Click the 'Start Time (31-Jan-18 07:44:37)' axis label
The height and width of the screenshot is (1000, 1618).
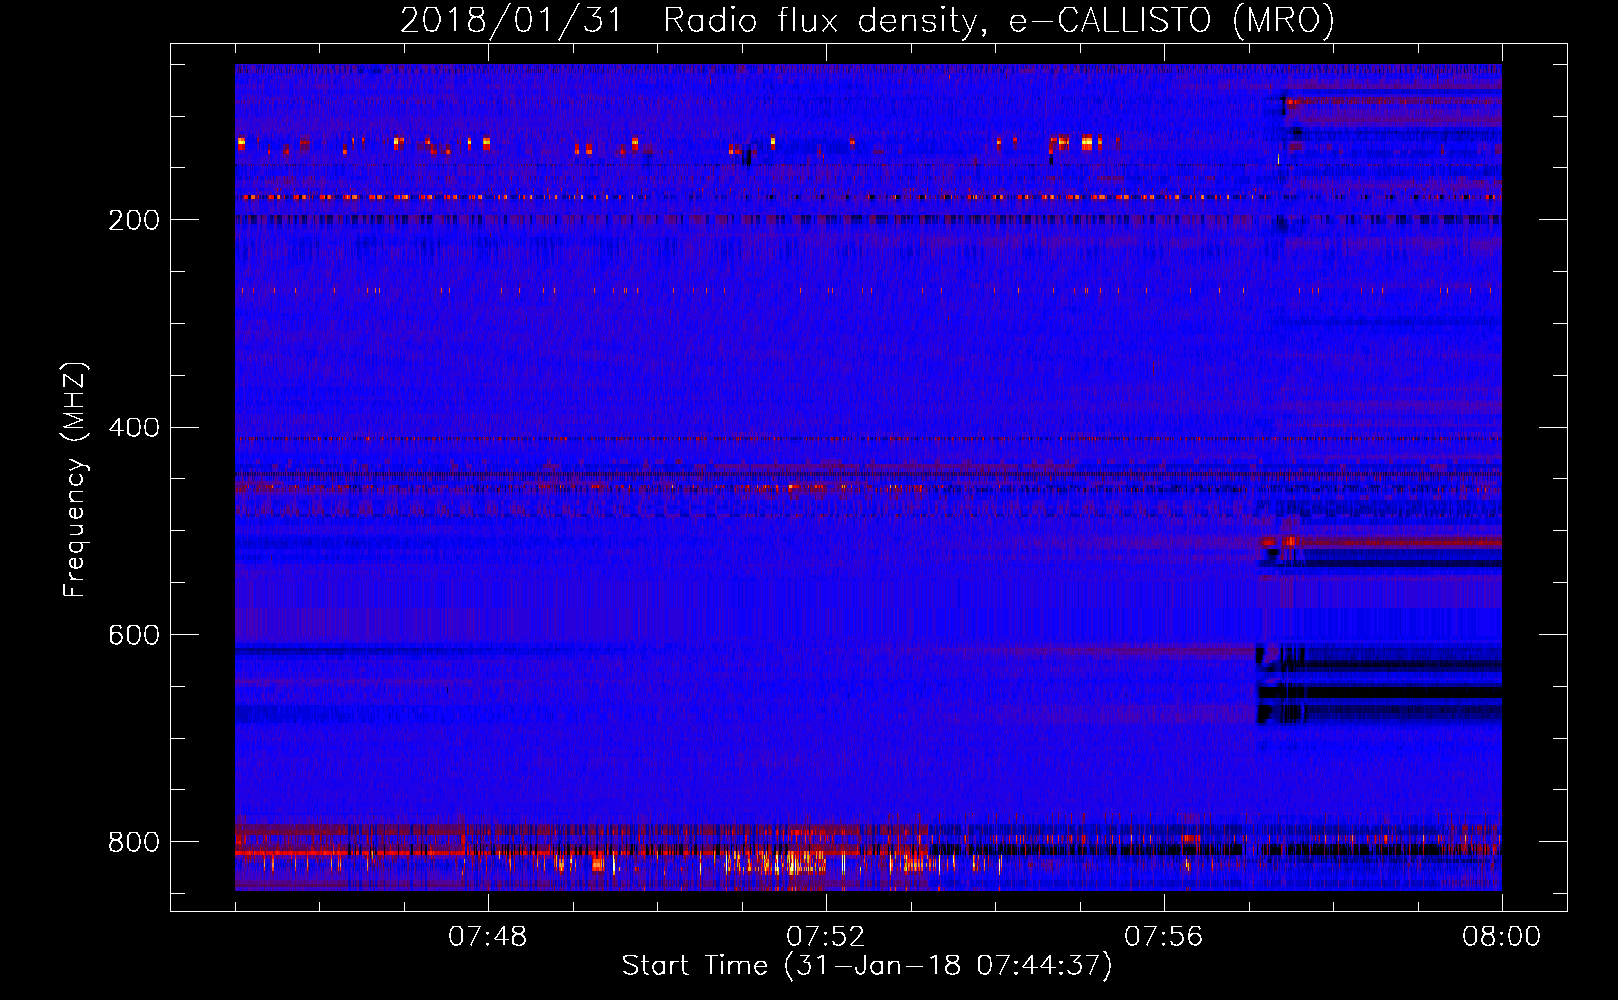[x=867, y=966]
